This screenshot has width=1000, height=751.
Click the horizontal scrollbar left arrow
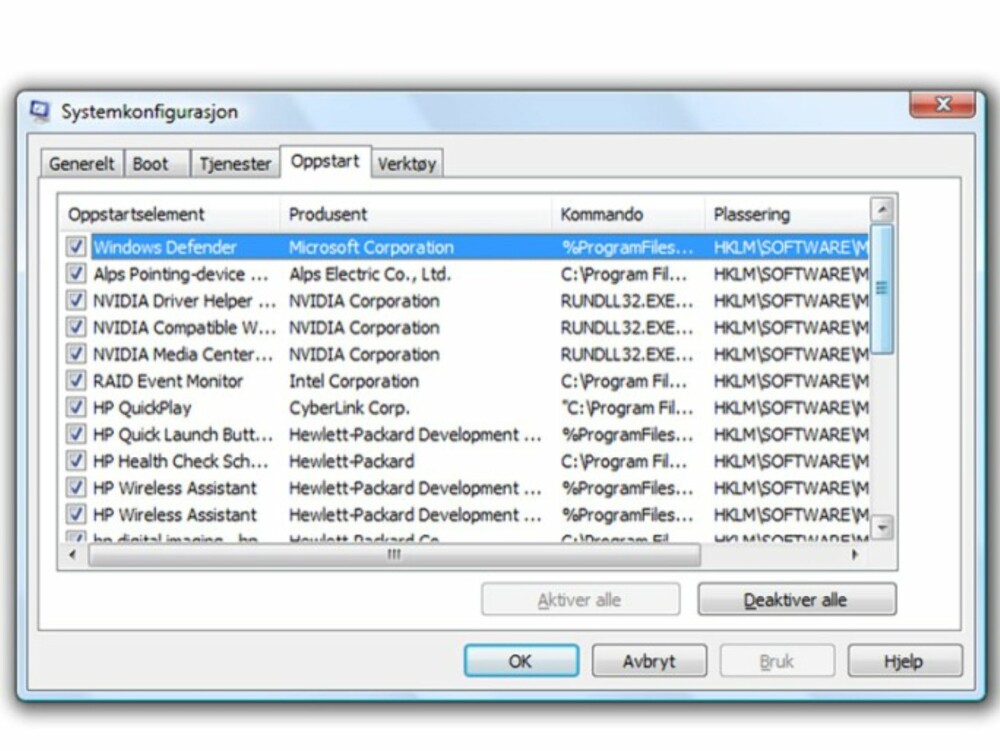[73, 555]
